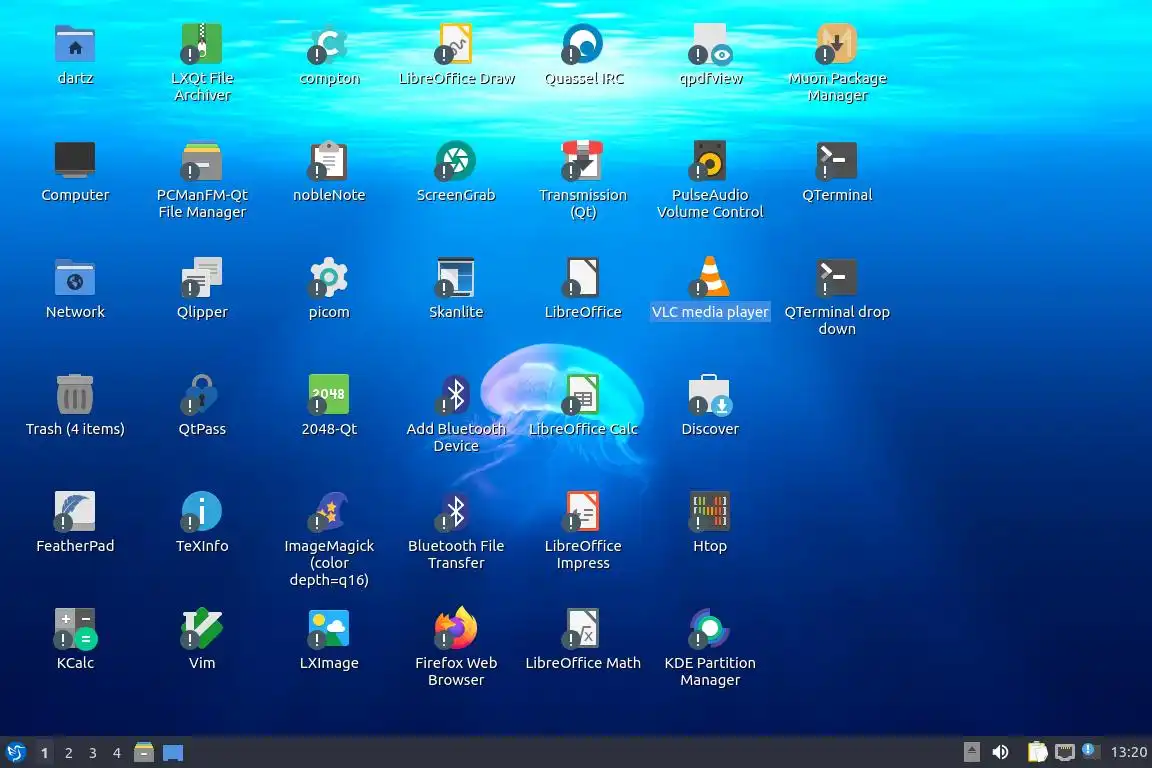This screenshot has width=1152, height=768.
Task: Expand hidden tray icons arrow
Action: pos(971,752)
